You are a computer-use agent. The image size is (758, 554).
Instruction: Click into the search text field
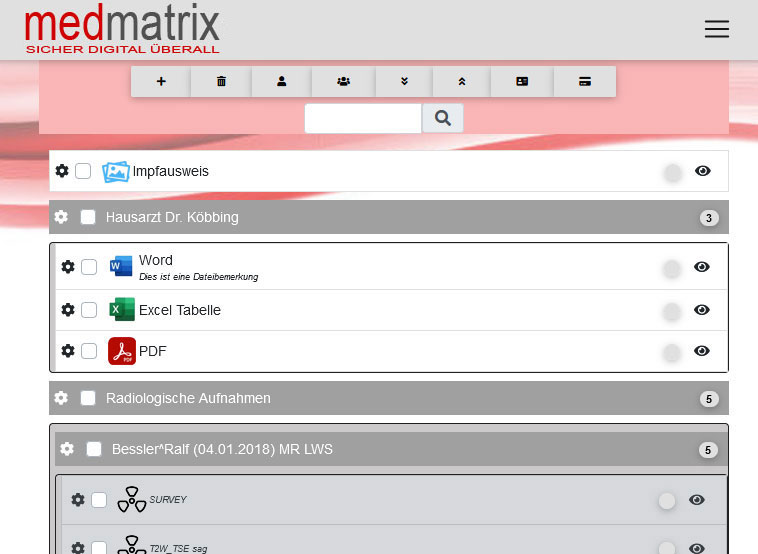(363, 118)
